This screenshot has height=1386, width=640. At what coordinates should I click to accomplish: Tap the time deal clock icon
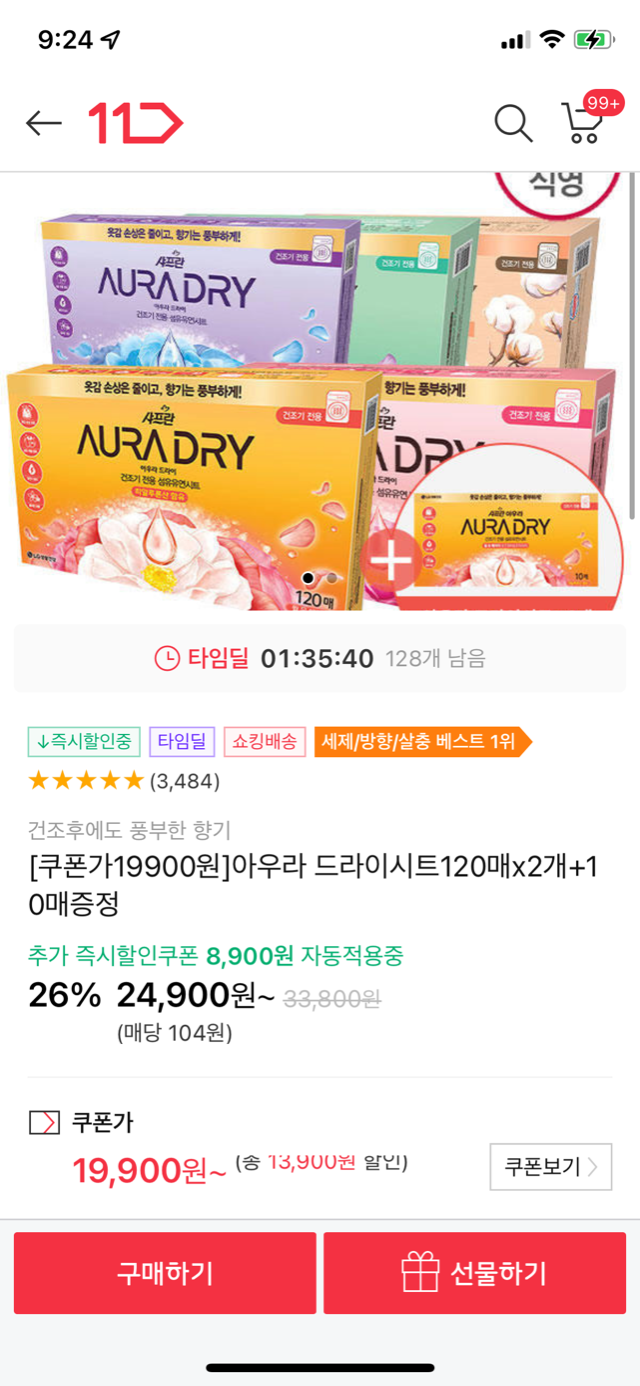[167, 658]
